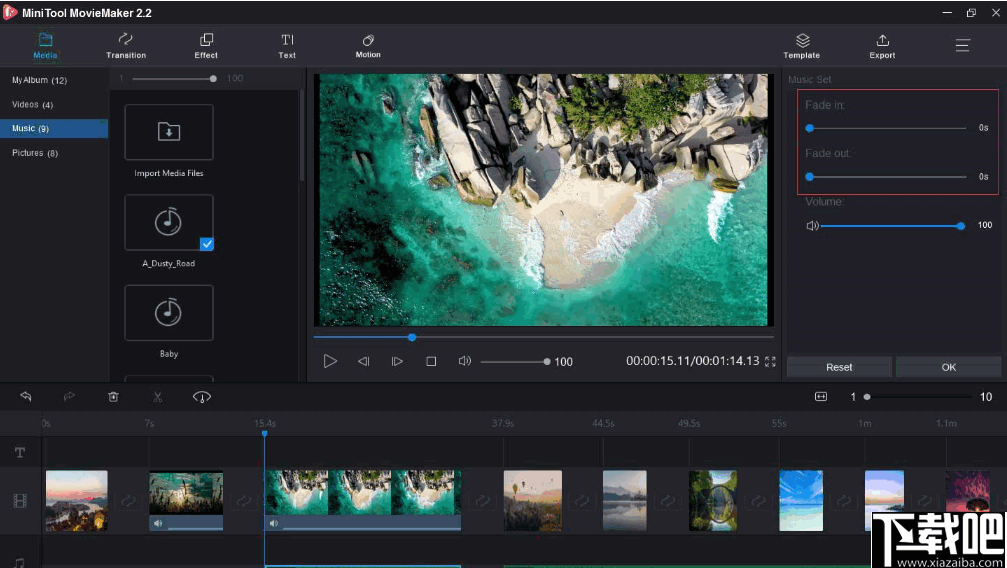
Task: Open the Effect tab
Action: click(206, 46)
